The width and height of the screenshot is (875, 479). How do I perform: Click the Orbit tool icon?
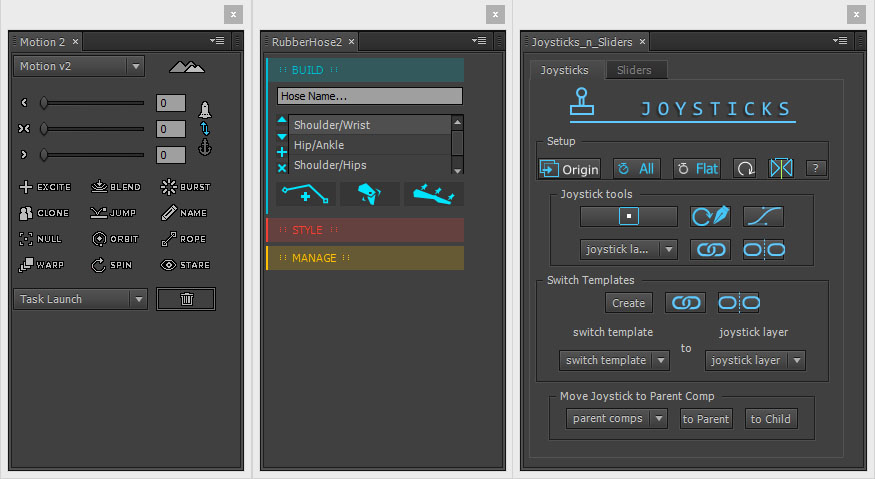pyautogui.click(x=115, y=239)
